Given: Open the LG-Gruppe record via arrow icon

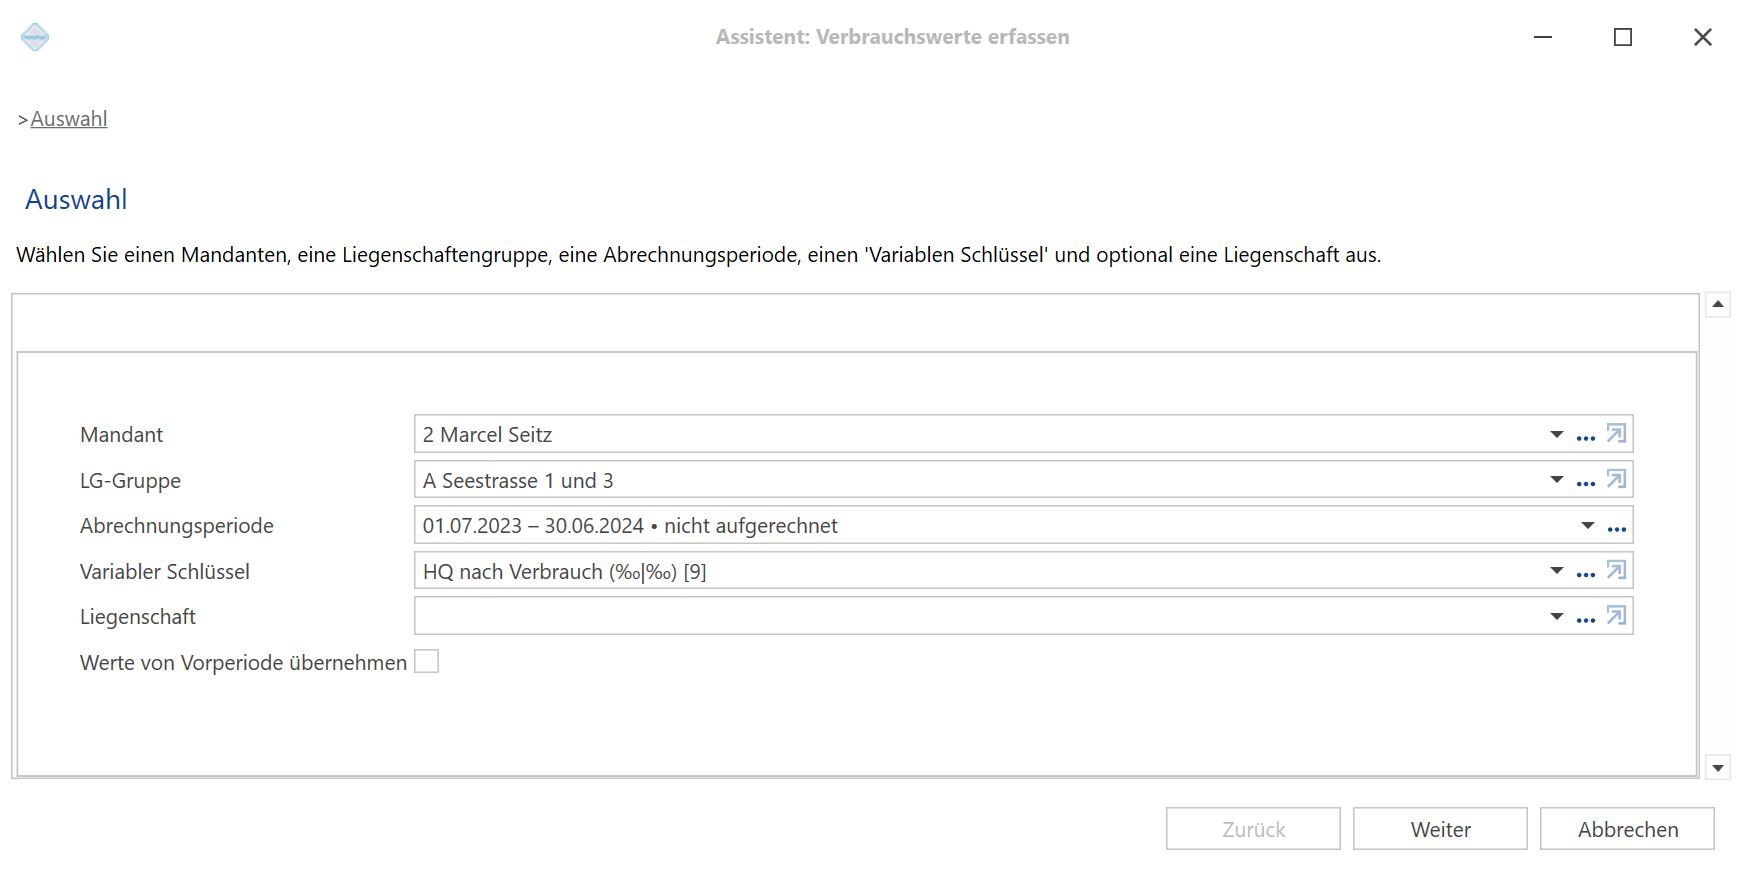Looking at the screenshot, I should (x=1616, y=480).
